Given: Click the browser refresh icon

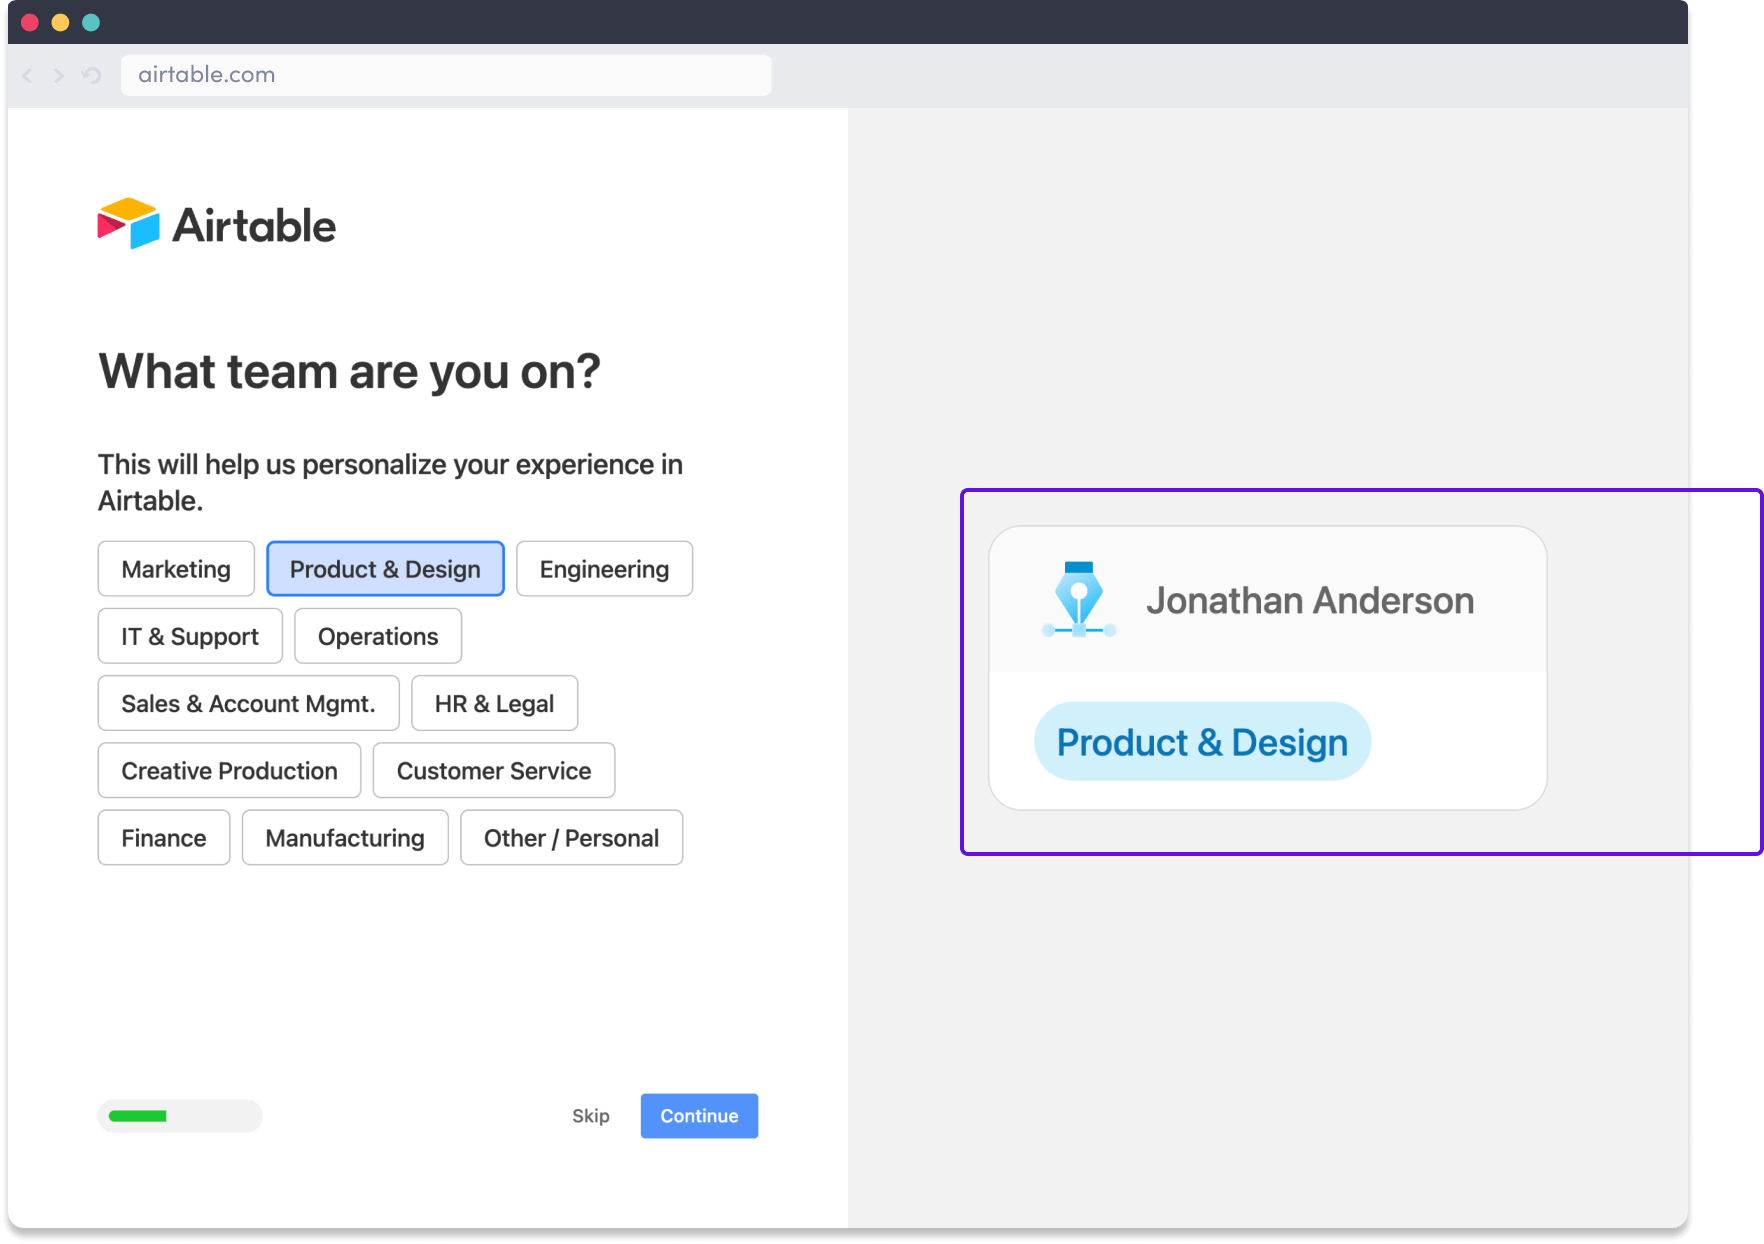Looking at the screenshot, I should [x=90, y=75].
